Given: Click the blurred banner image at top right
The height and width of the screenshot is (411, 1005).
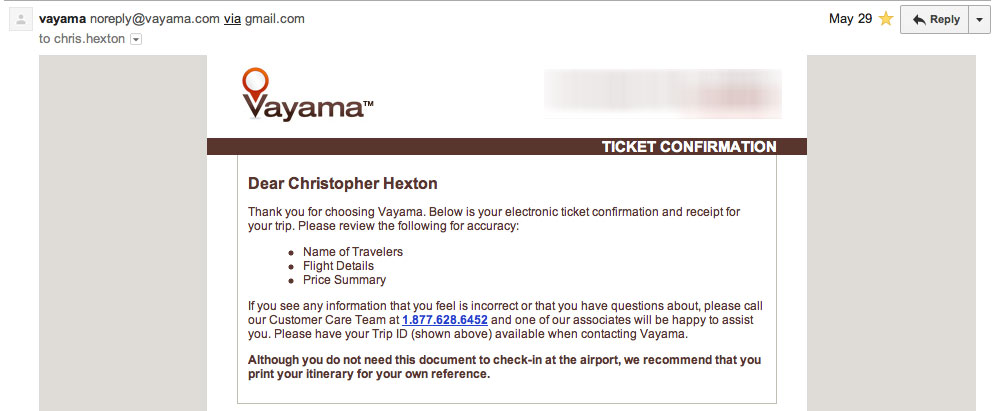Looking at the screenshot, I should point(662,93).
